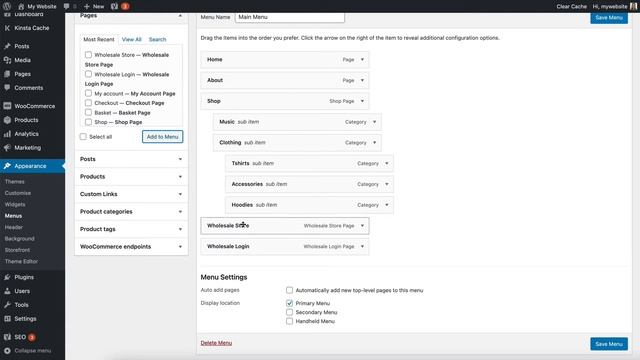Expand Music sub item arrow
The image size is (640, 360).
point(374,122)
